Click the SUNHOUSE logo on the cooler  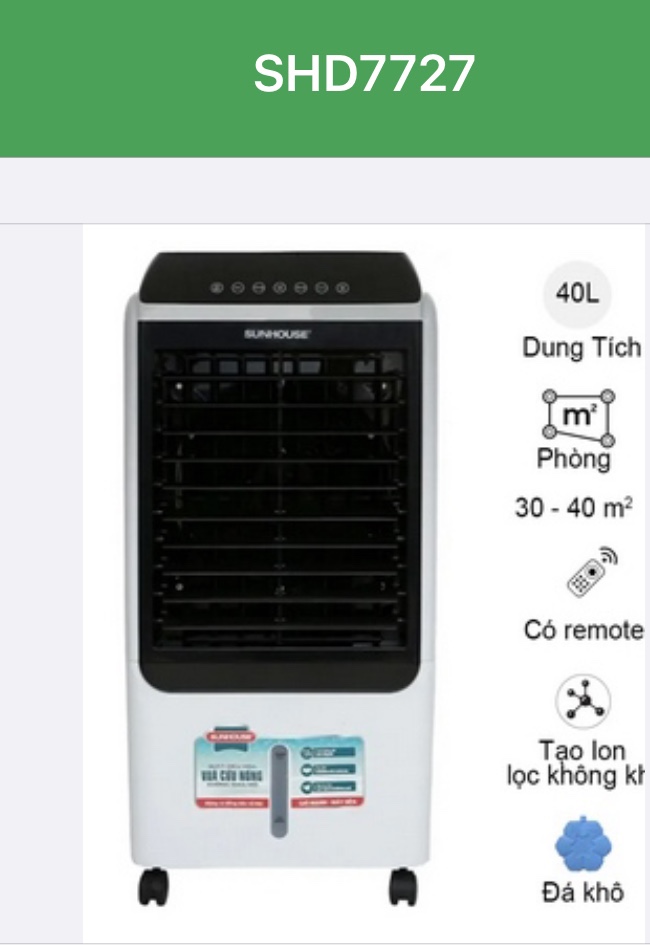click(x=278, y=334)
